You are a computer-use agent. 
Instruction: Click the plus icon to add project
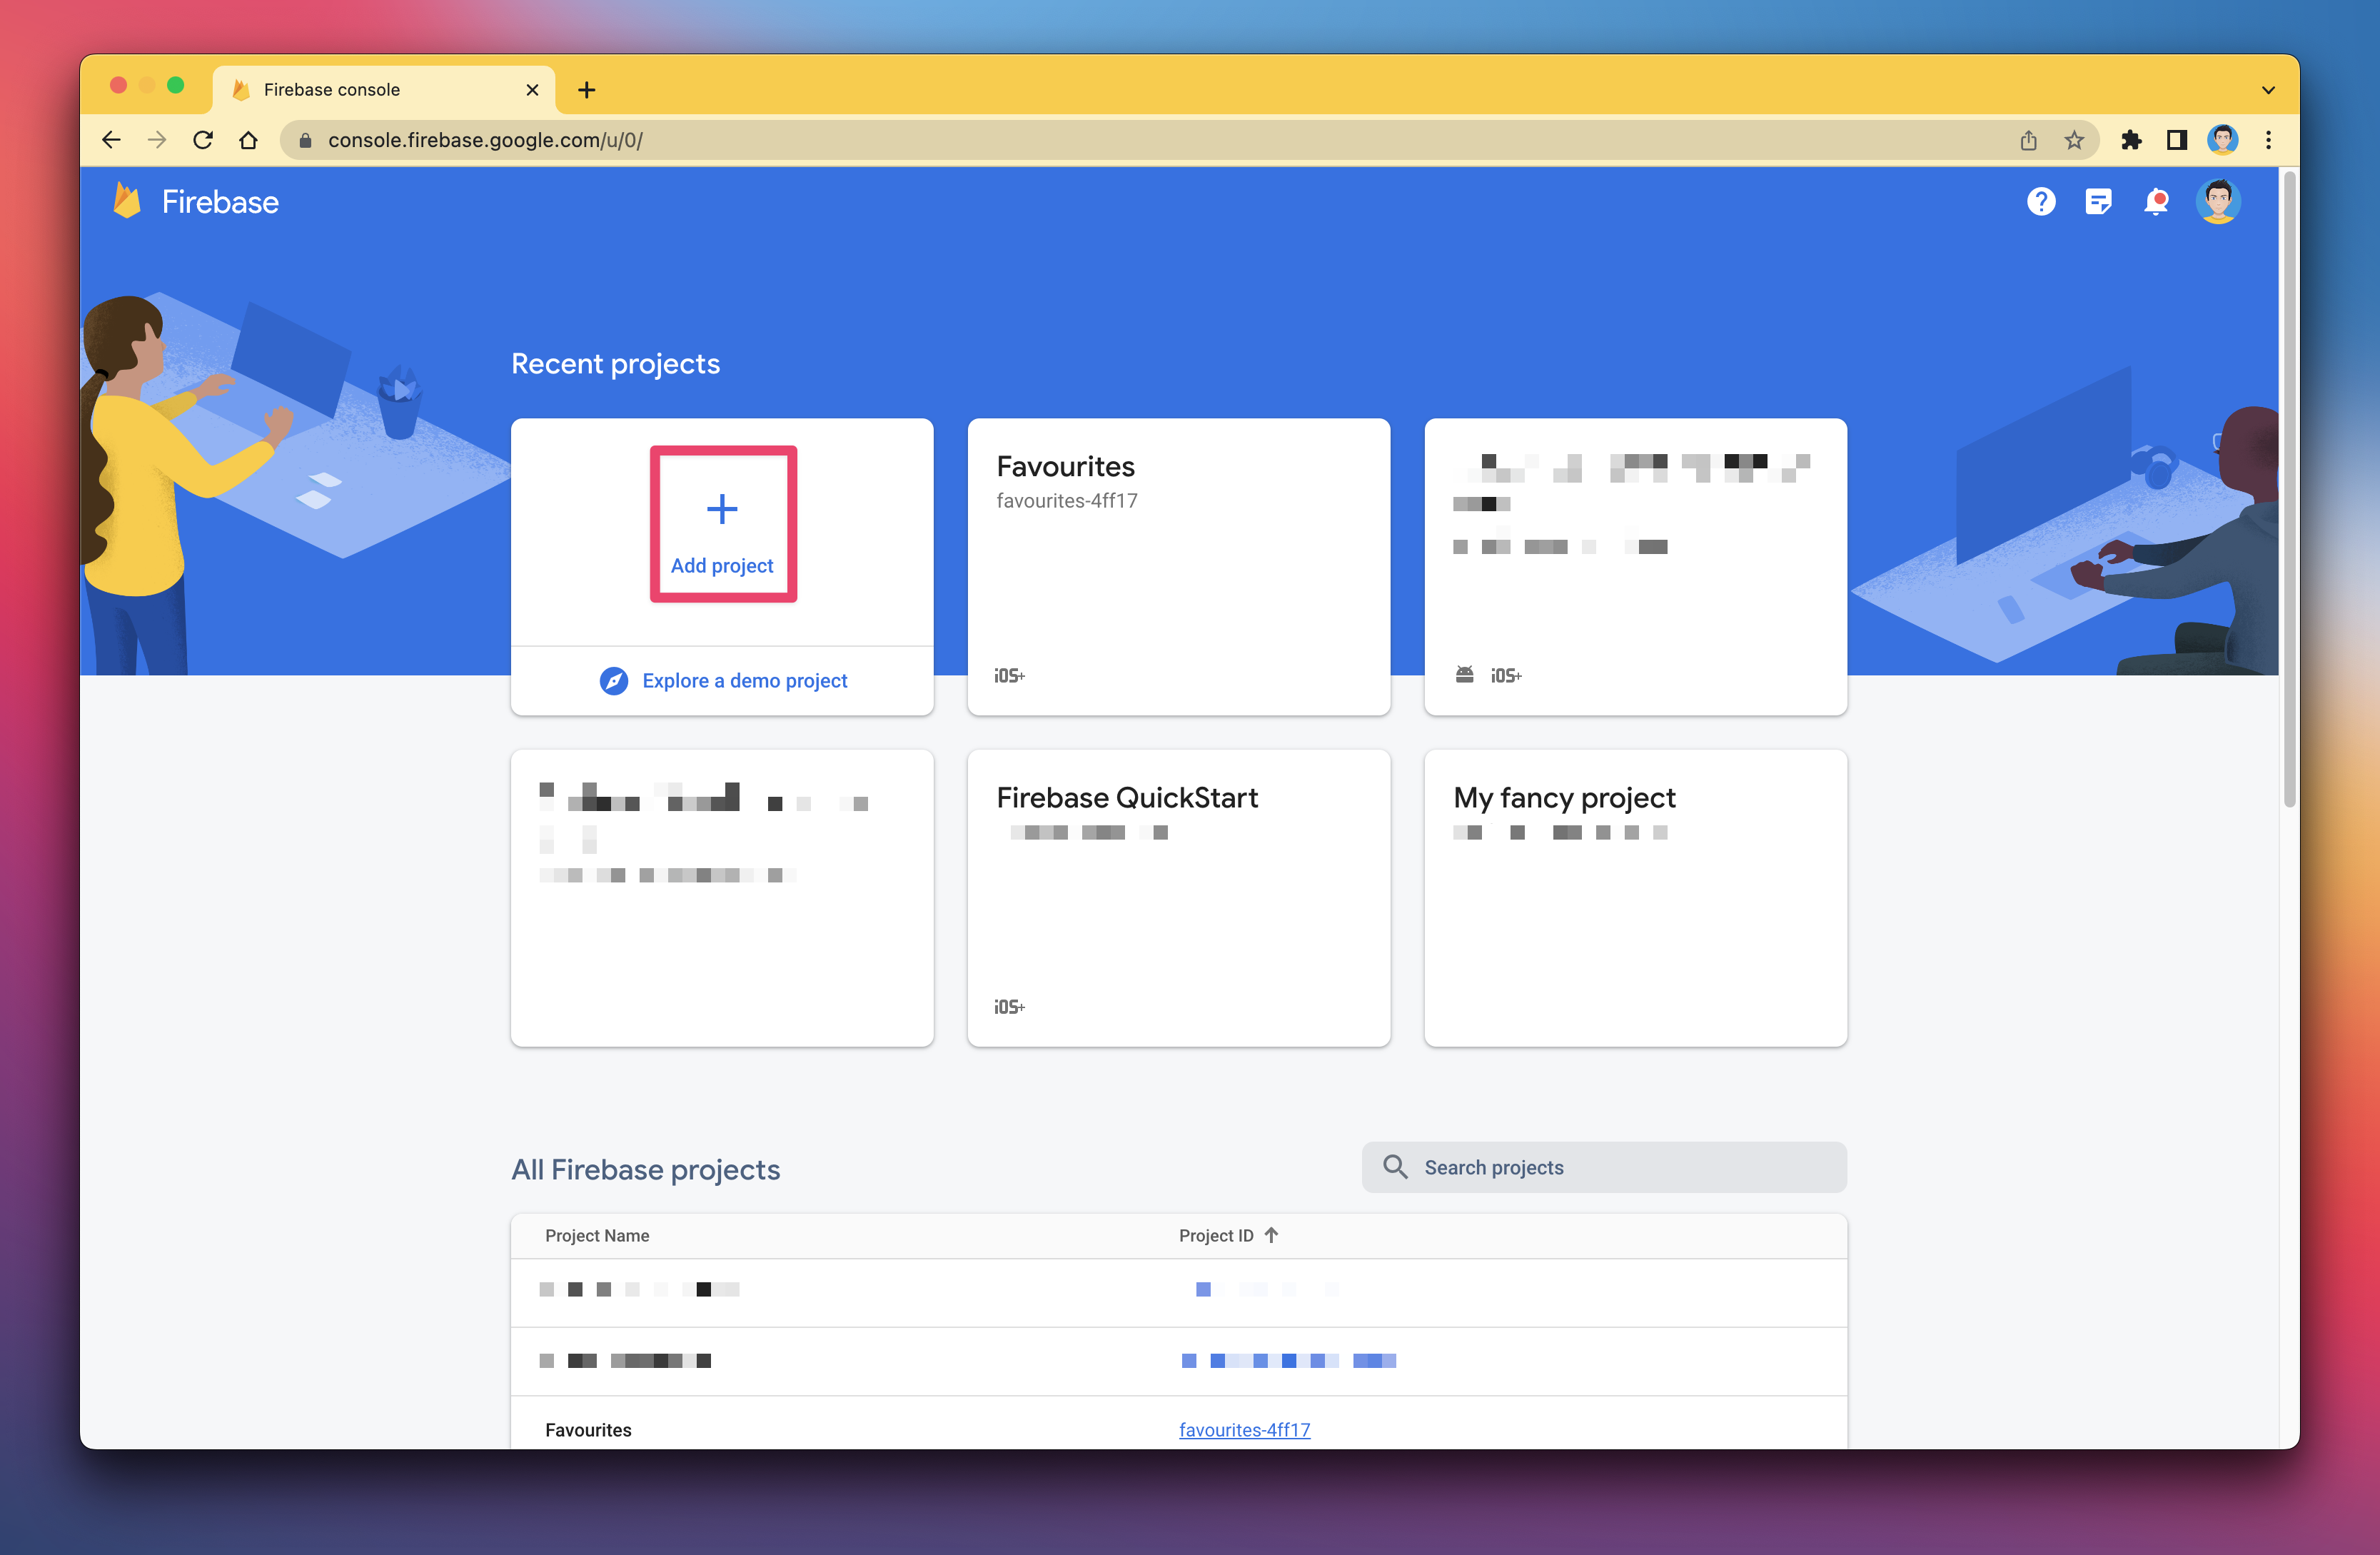tap(722, 509)
